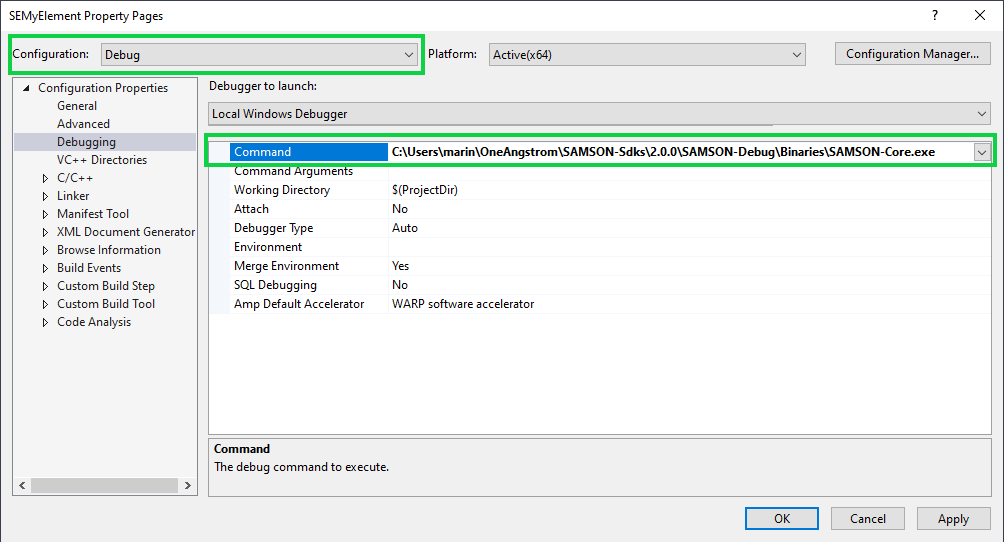Select the General properties page

[77, 106]
